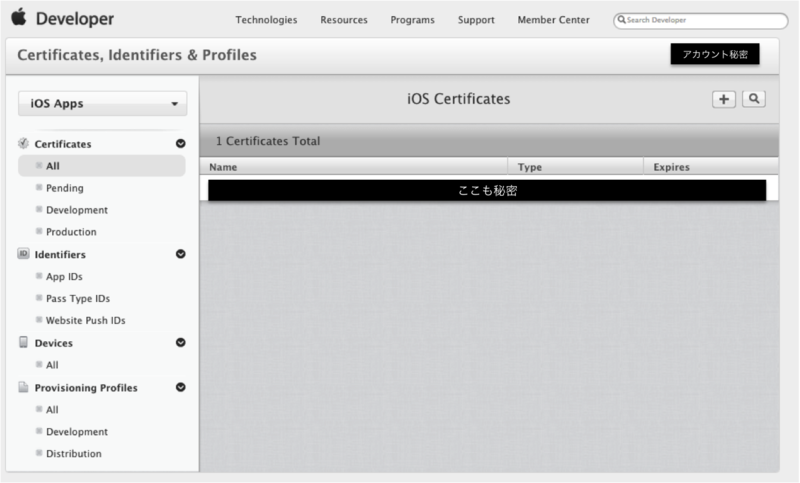Open the certificates search magnifier button
Viewport: 800px width, 483px height.
(754, 99)
